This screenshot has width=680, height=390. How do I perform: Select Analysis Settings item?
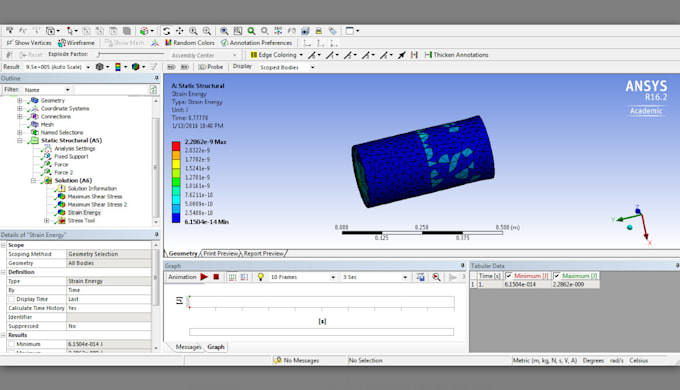(75, 148)
